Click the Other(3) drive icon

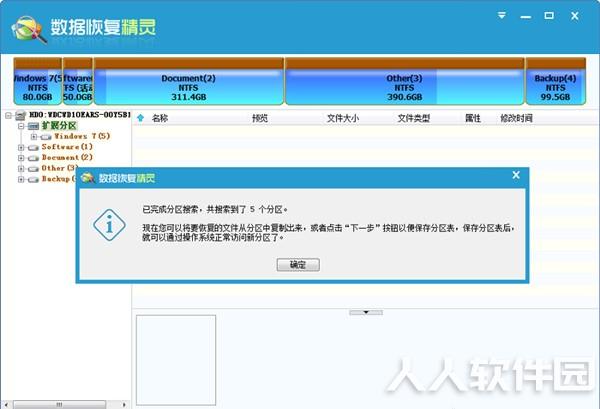coord(34,169)
